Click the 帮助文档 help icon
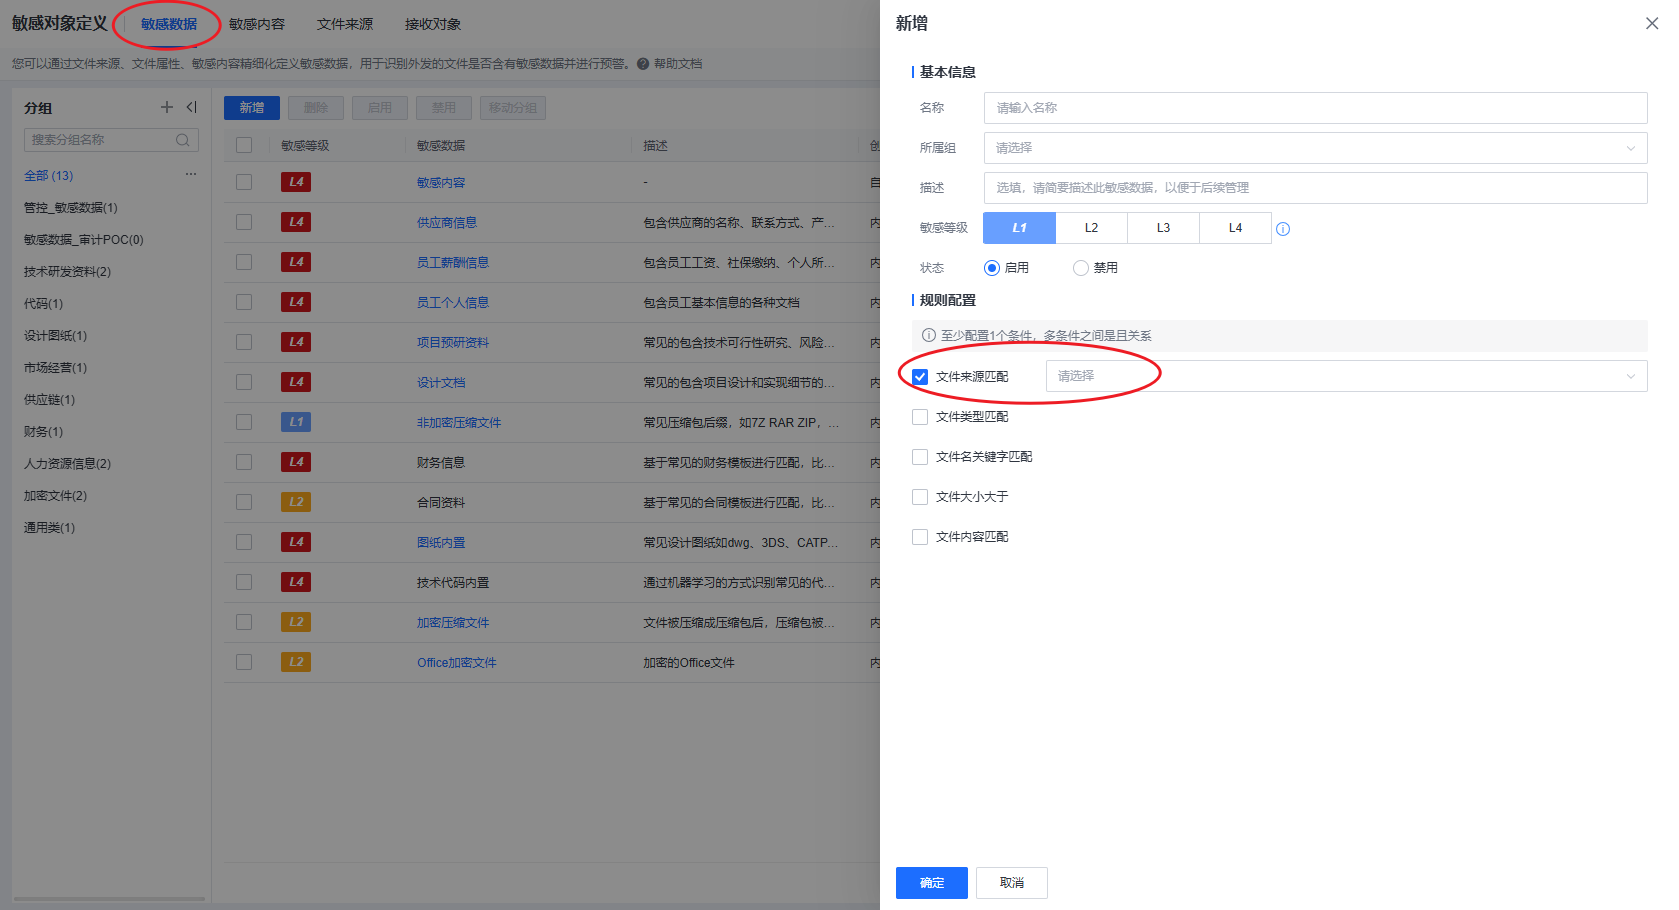Screen dimensions: 1679x910 pyautogui.click(x=643, y=64)
